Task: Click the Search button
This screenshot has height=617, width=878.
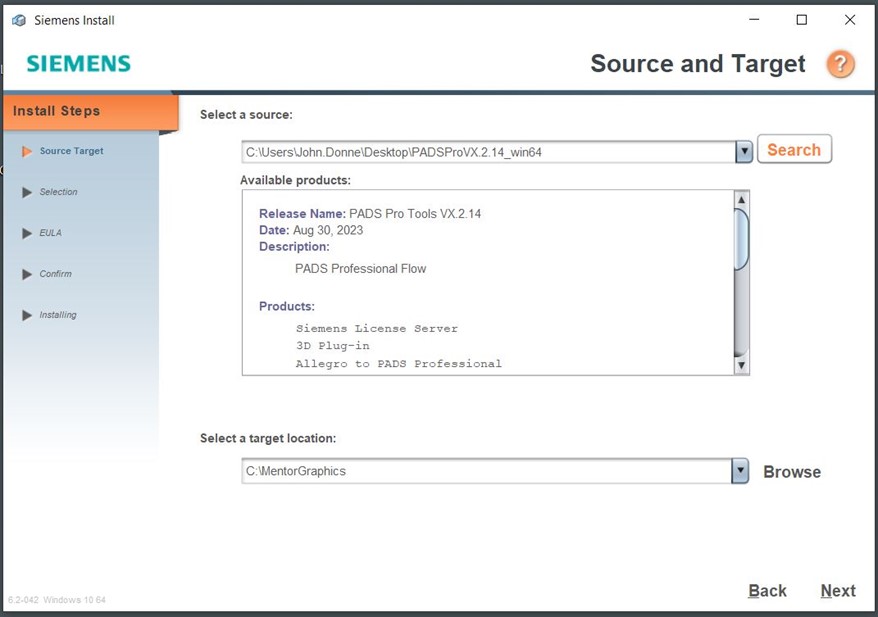Action: (x=794, y=149)
